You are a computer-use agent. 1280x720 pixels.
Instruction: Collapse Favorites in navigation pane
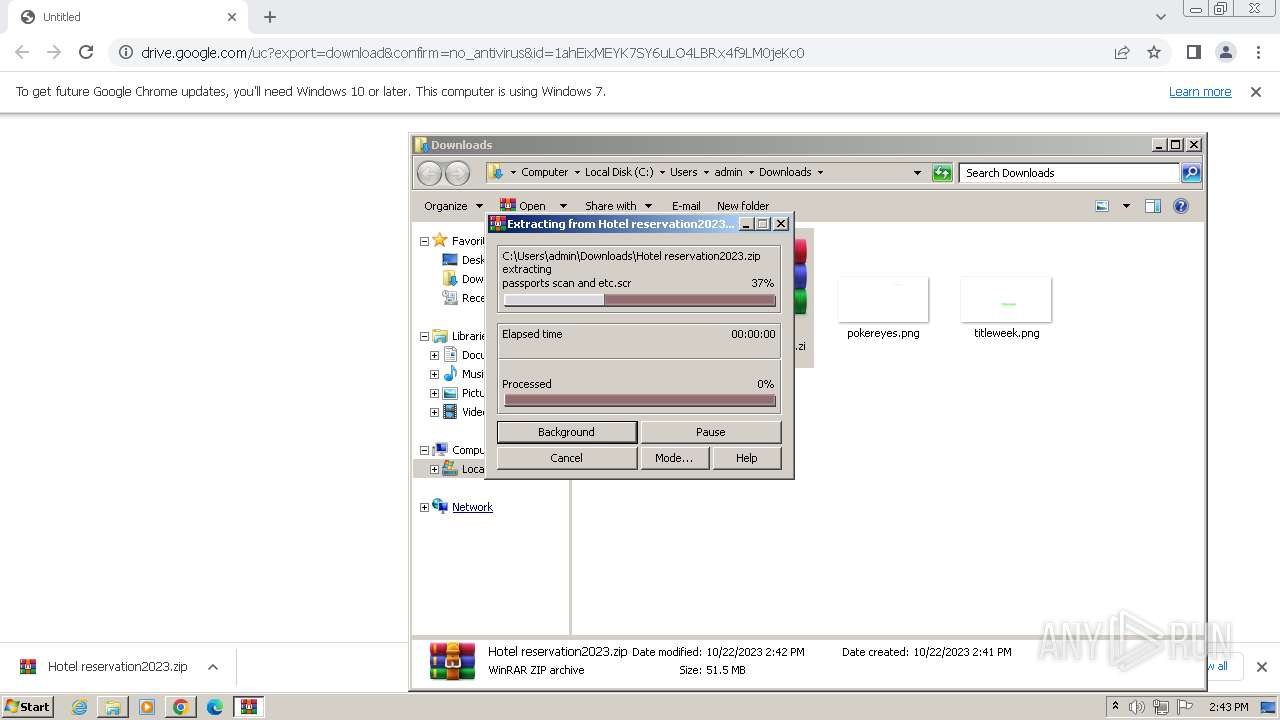(424, 241)
